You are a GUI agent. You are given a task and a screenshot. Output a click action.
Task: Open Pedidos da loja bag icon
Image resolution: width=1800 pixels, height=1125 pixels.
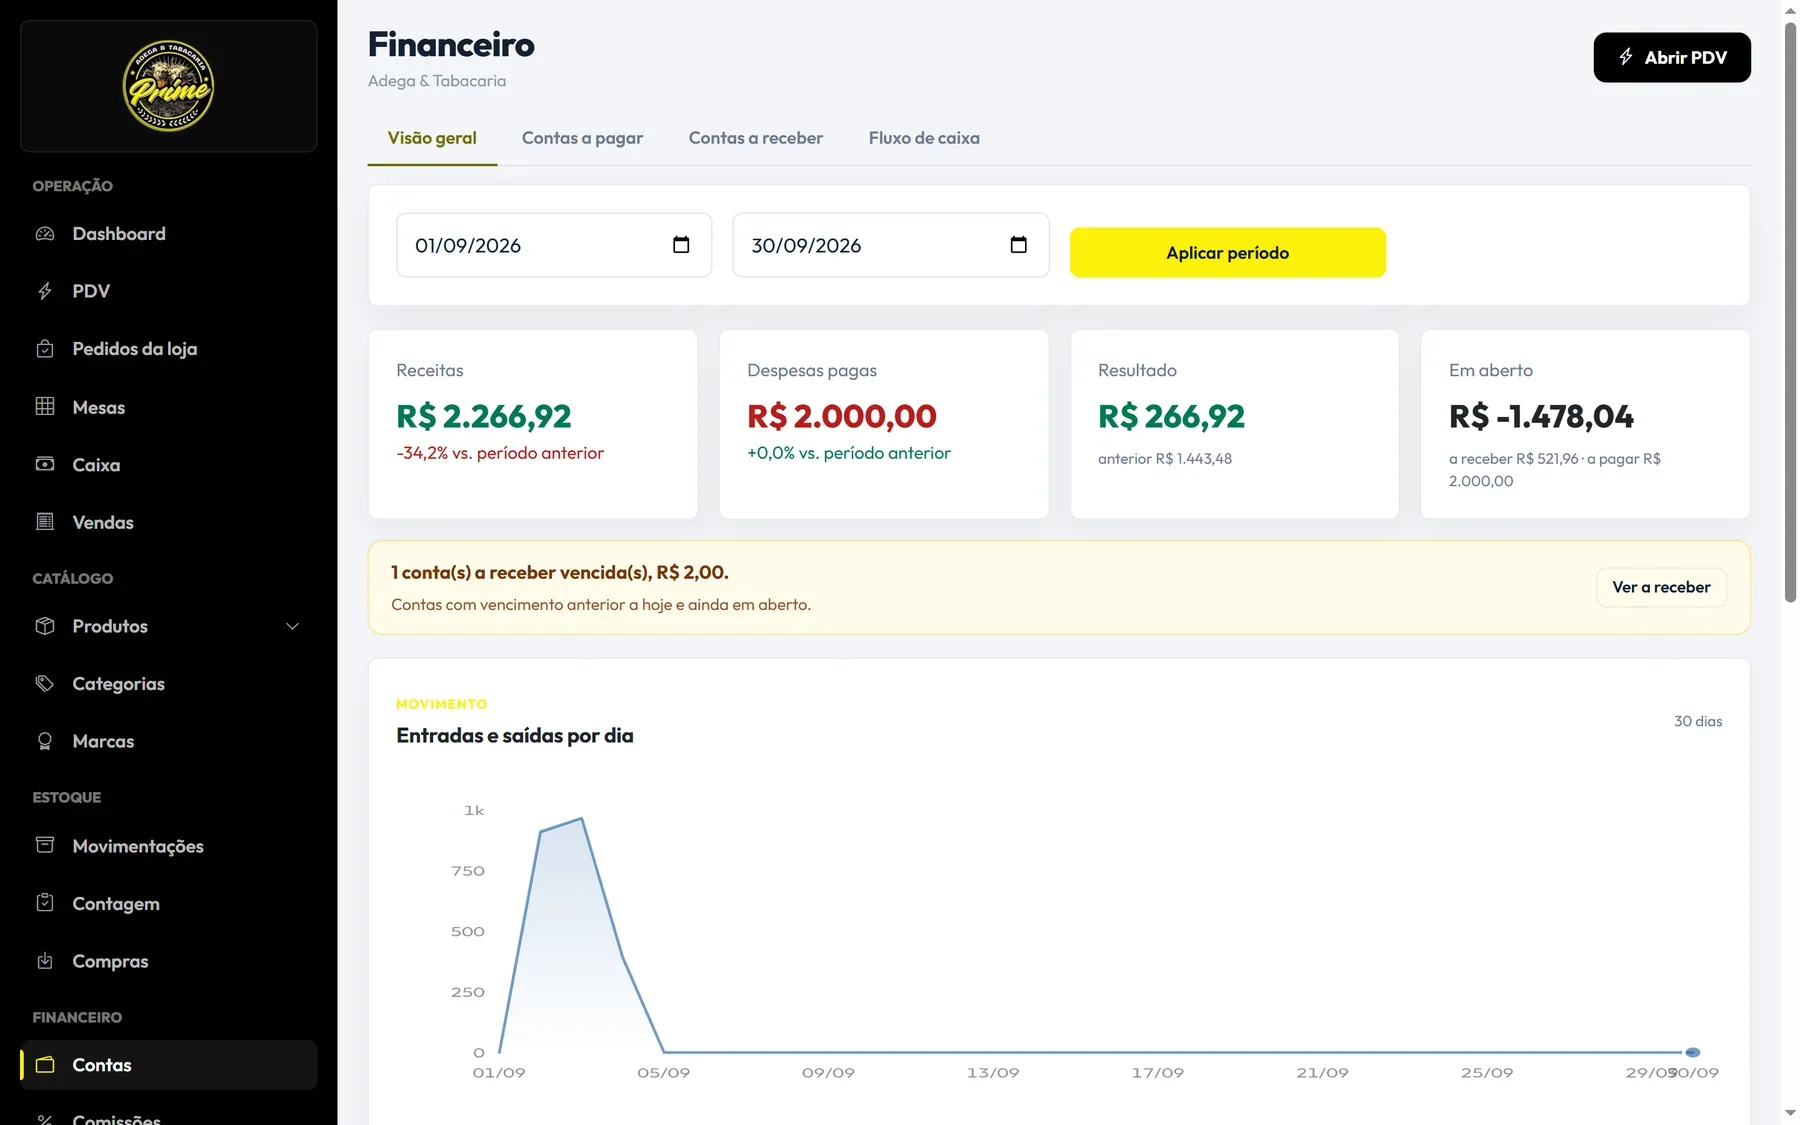(45, 349)
